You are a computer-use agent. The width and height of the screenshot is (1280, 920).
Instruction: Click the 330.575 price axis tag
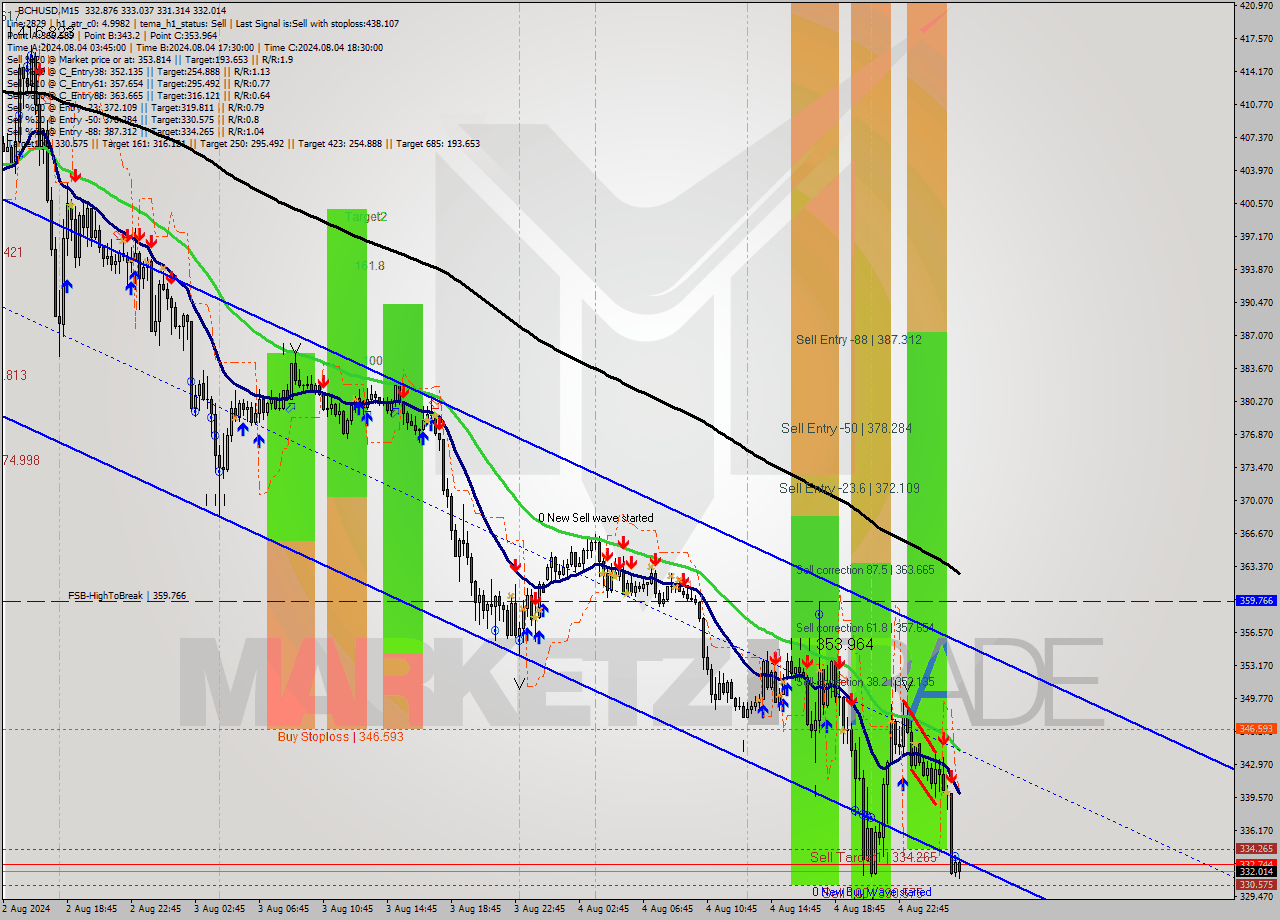(1256, 885)
